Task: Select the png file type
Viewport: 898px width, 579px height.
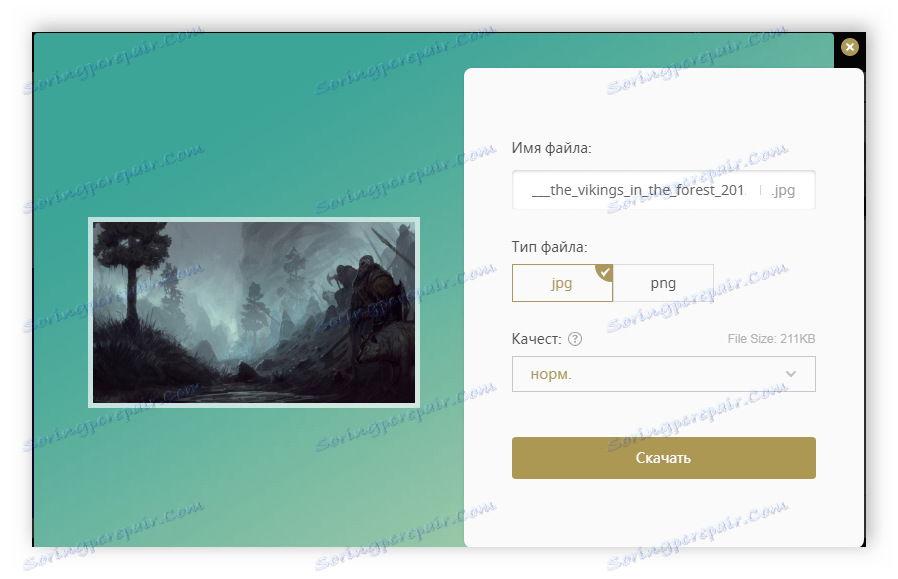Action: tap(663, 283)
